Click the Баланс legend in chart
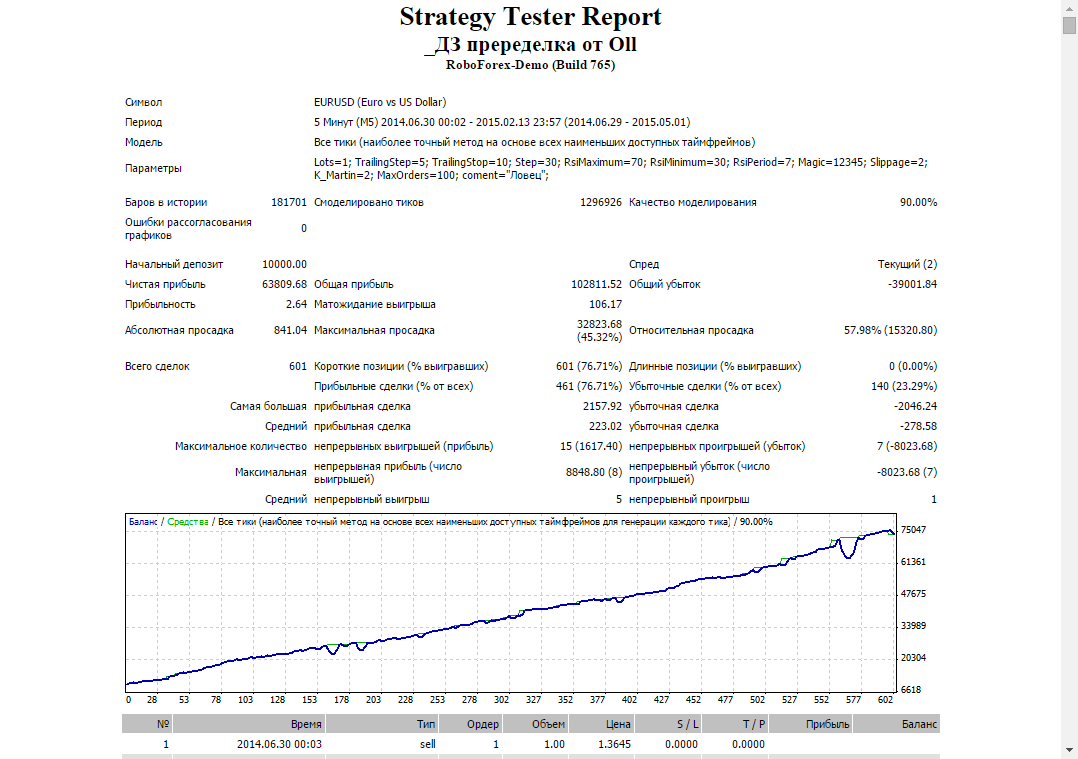The image size is (1078, 759). [143, 522]
